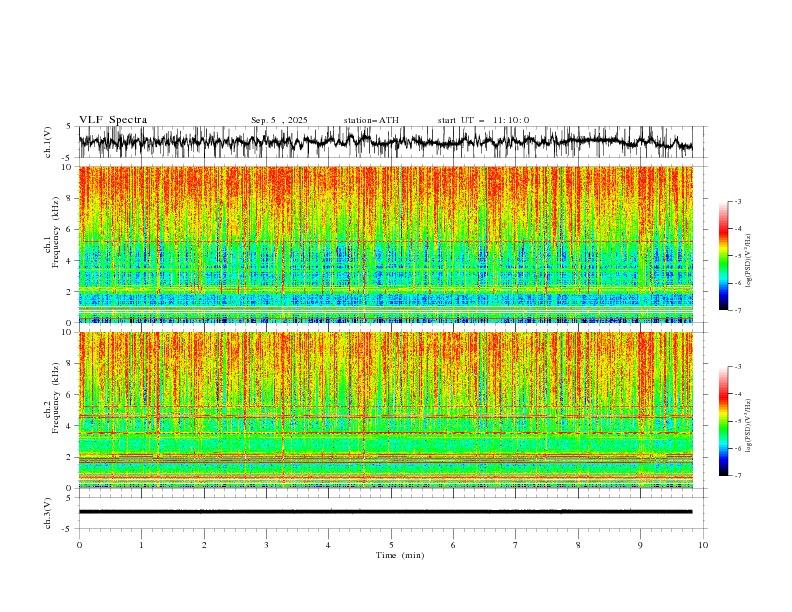The height and width of the screenshot is (612, 792).
Task: Click the "Time (min)" axis title
Action: point(400,555)
